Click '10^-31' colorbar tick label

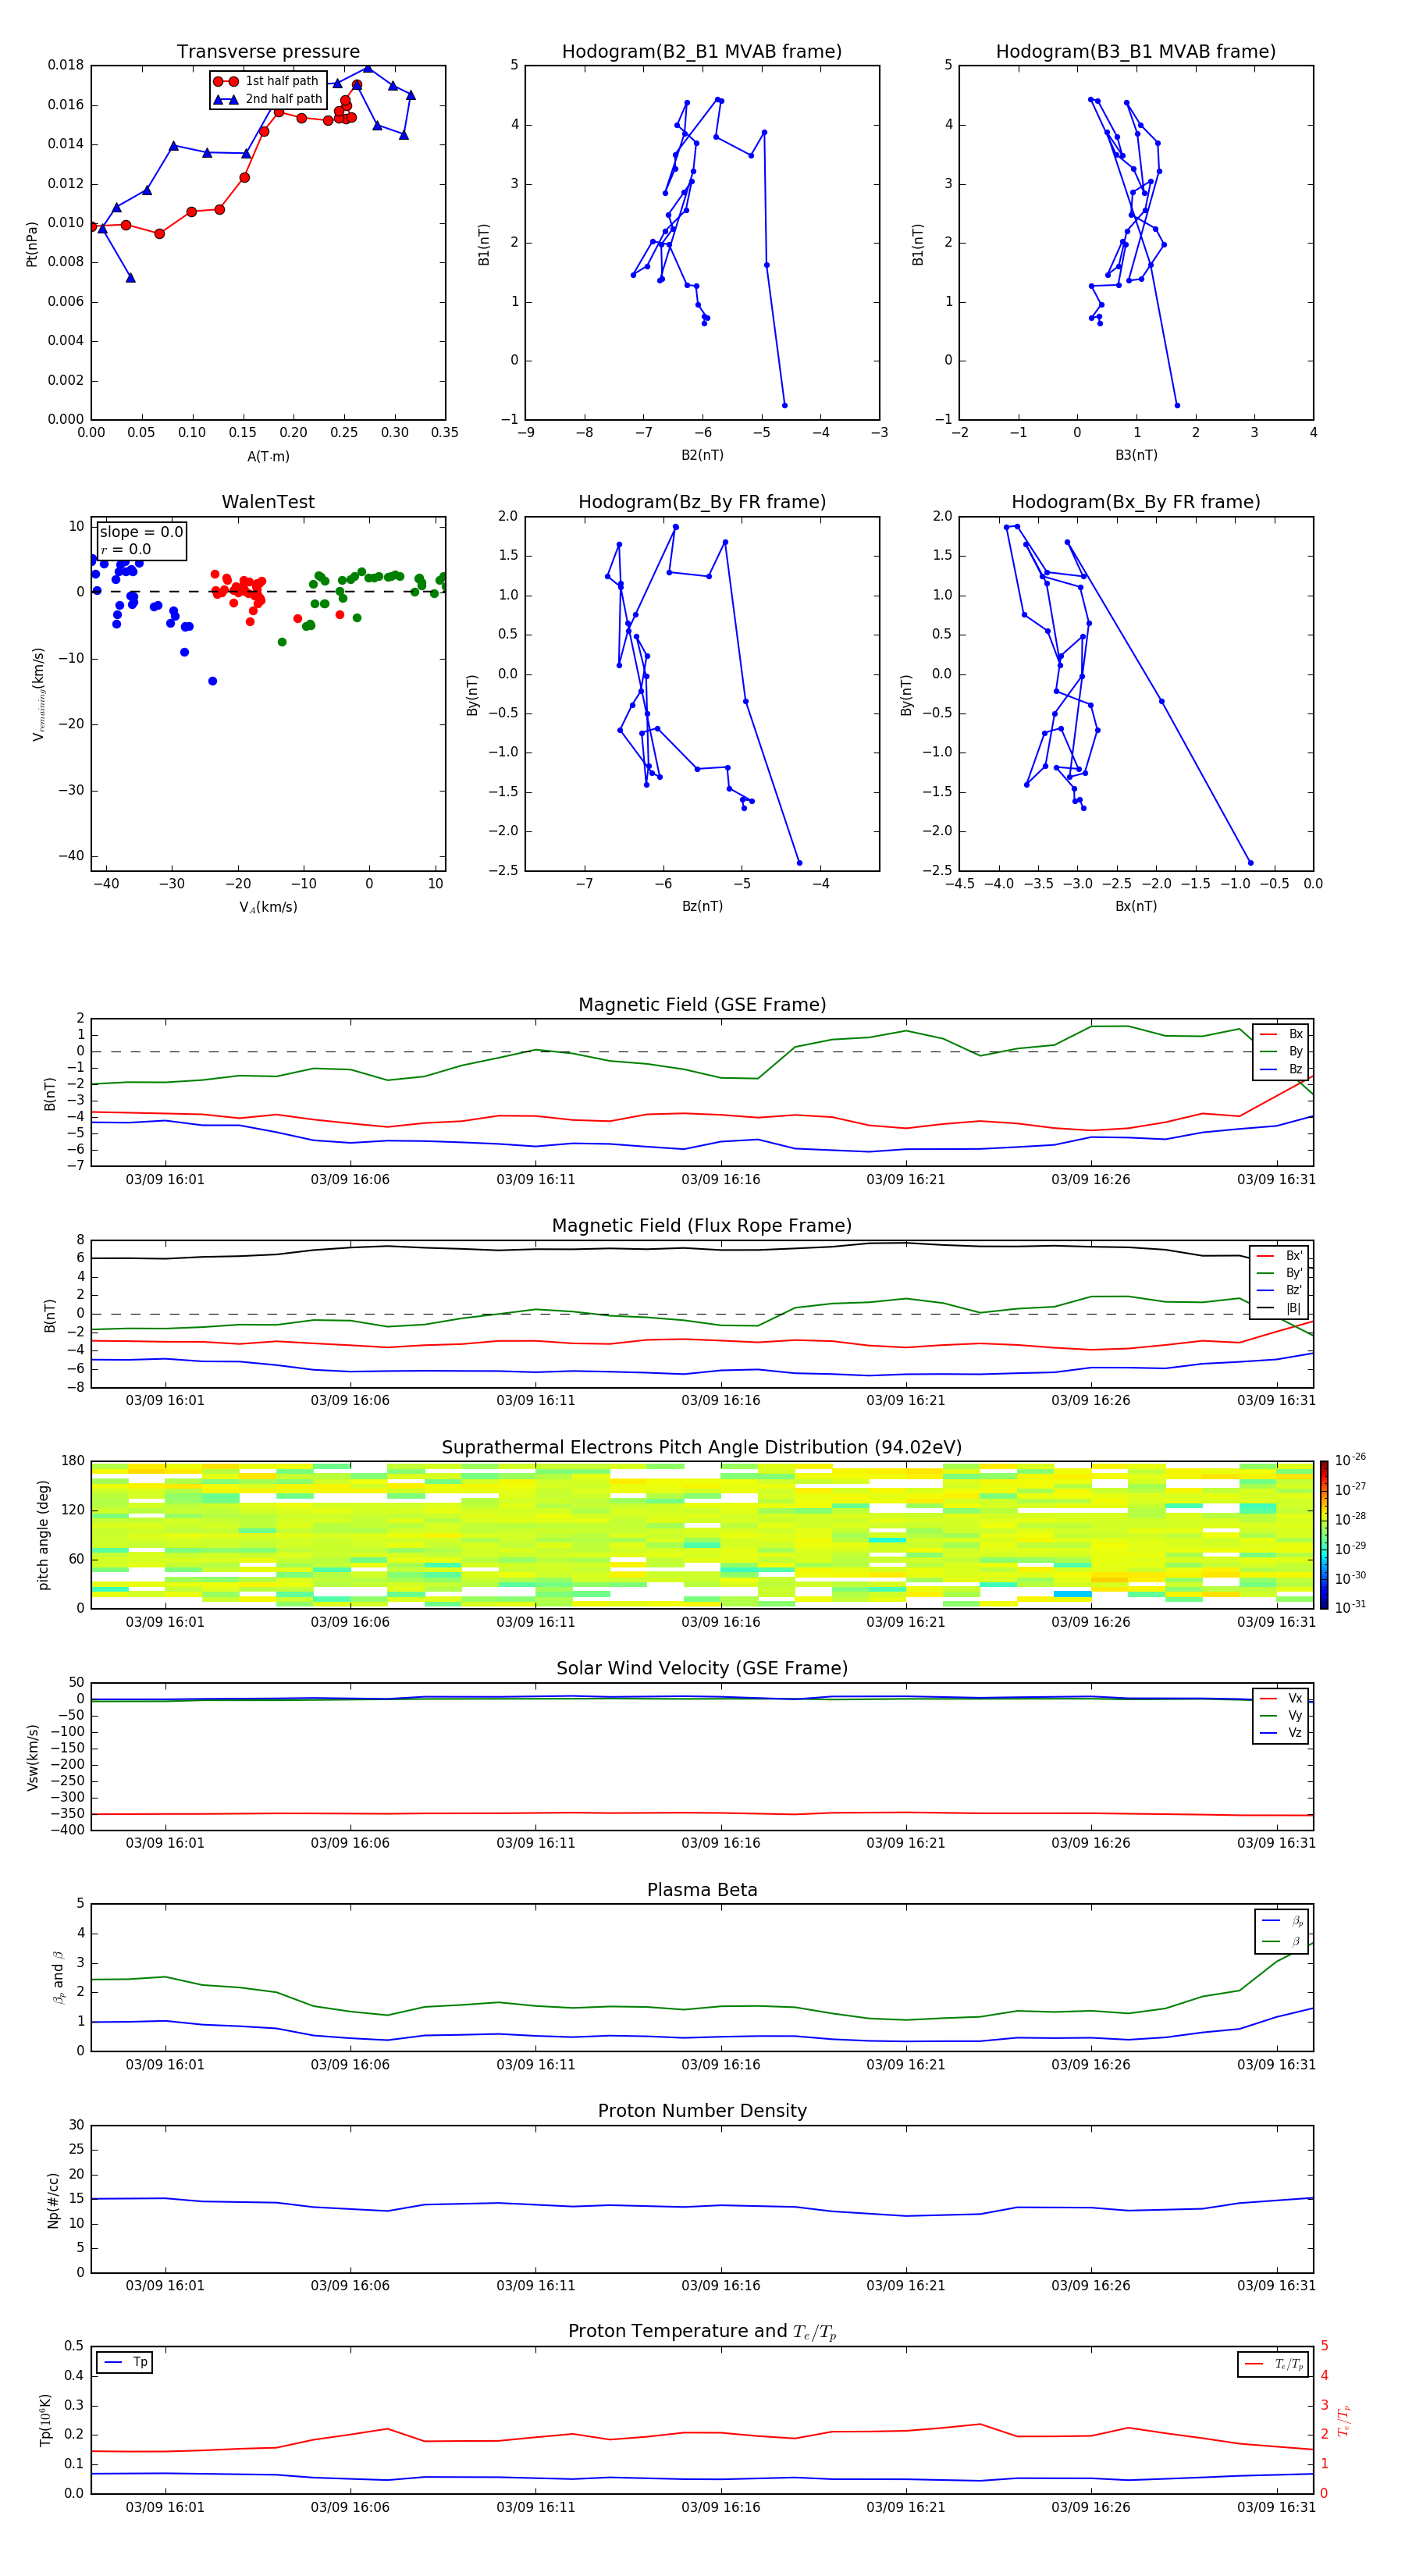click(1350, 1607)
